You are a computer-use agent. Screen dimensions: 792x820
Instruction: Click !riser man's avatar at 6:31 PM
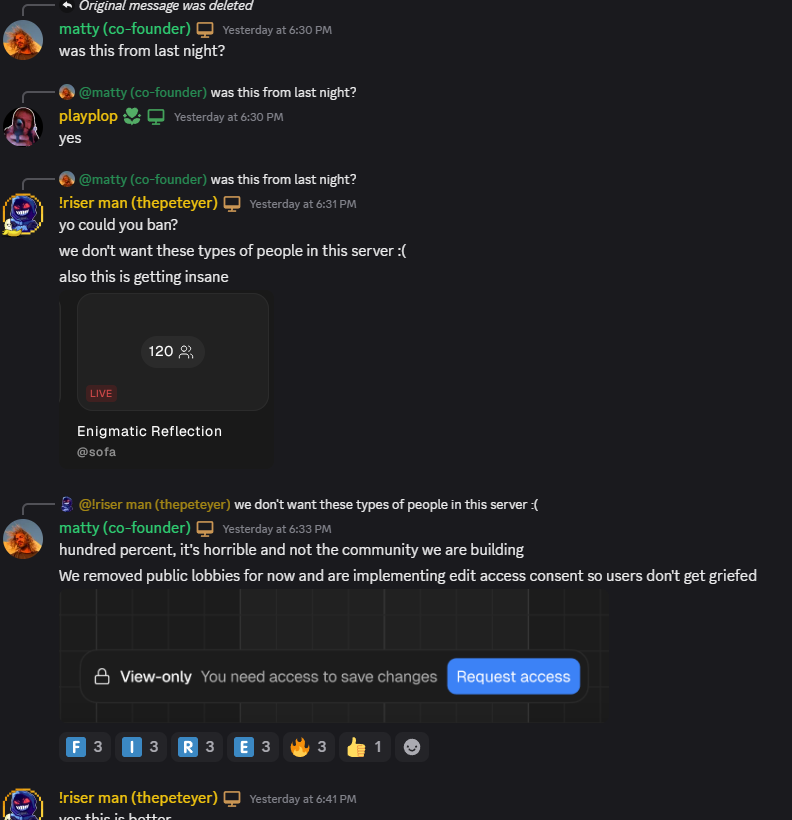(23, 214)
